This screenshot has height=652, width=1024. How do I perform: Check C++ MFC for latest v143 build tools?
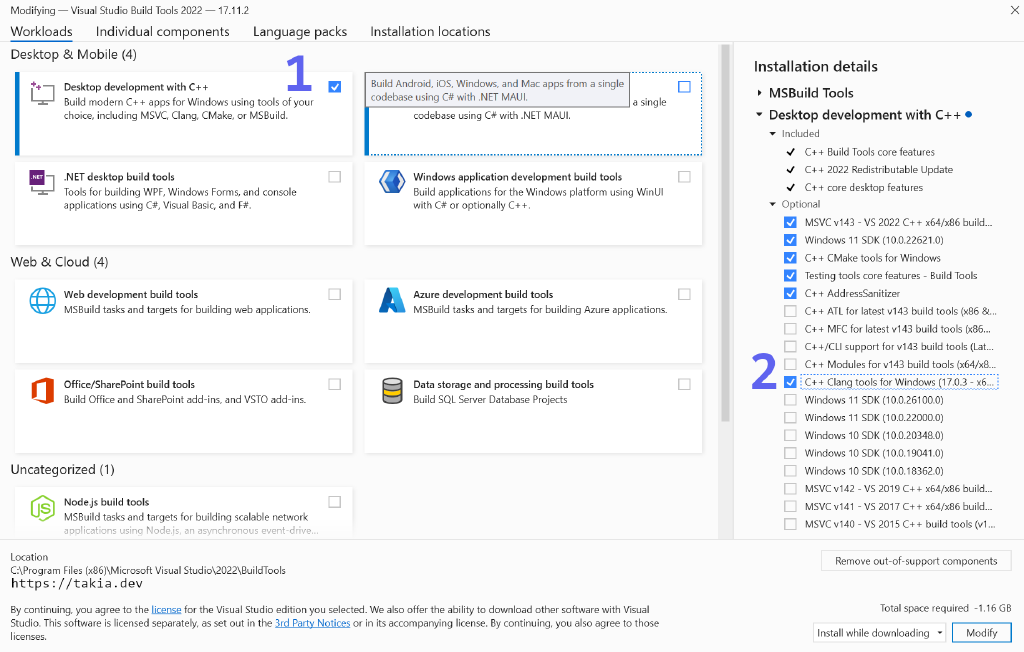click(790, 329)
